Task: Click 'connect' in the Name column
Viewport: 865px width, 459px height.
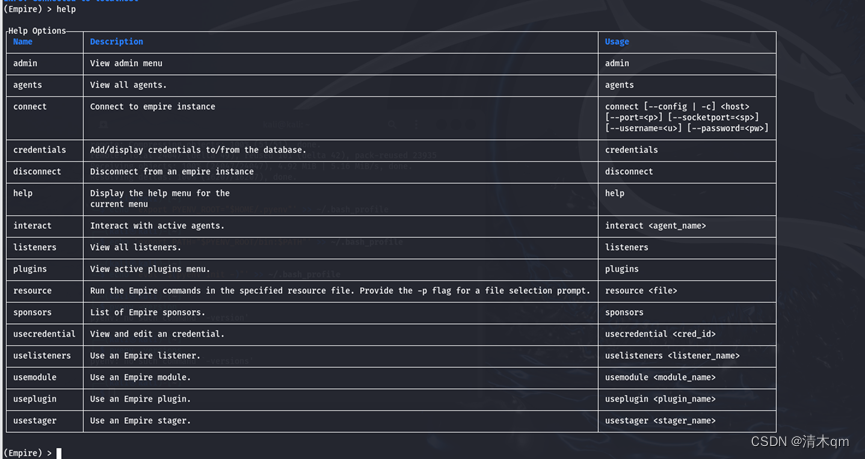Action: 30,106
